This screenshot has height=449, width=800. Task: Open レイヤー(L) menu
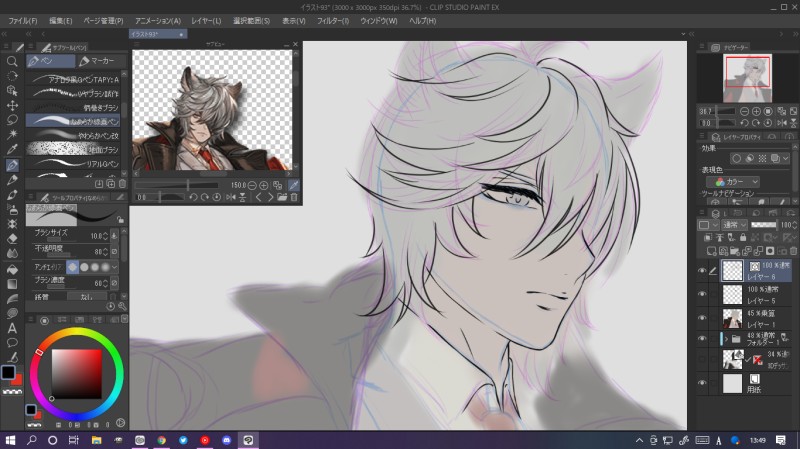[206, 21]
